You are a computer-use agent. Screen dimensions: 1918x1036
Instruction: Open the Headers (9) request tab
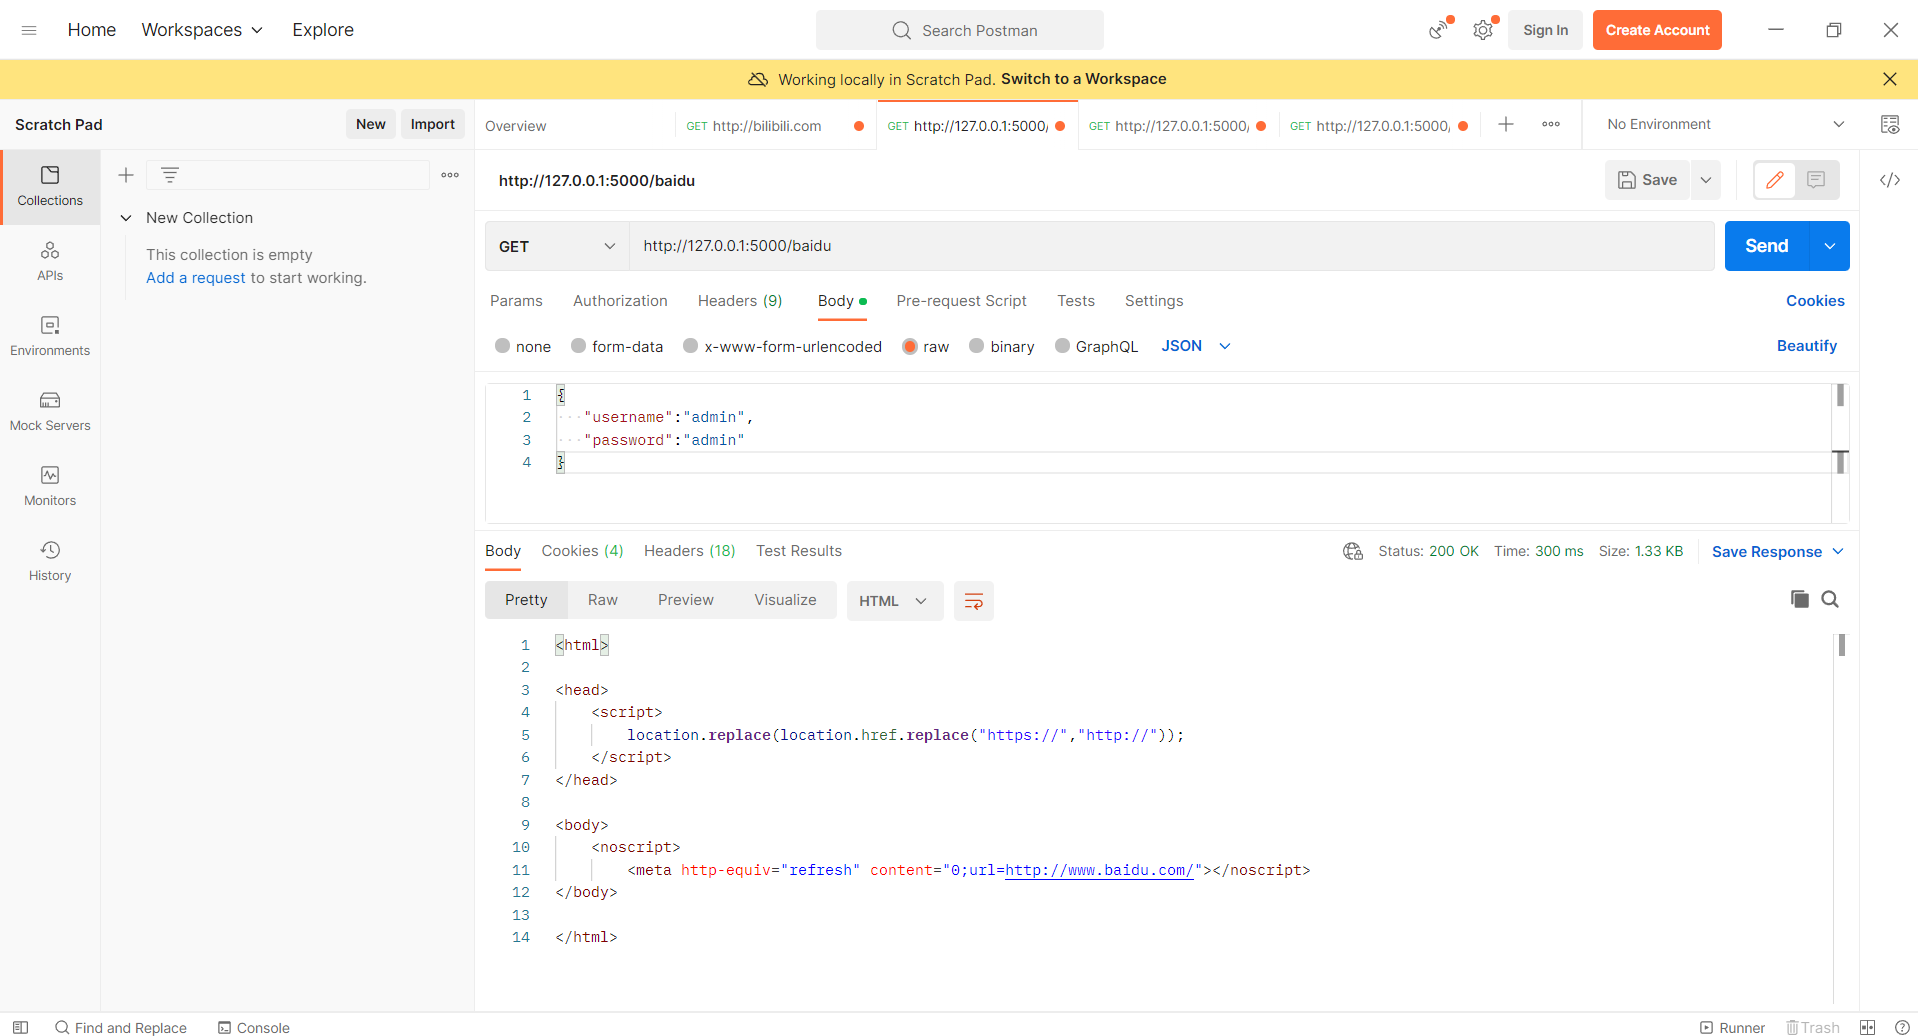click(740, 301)
